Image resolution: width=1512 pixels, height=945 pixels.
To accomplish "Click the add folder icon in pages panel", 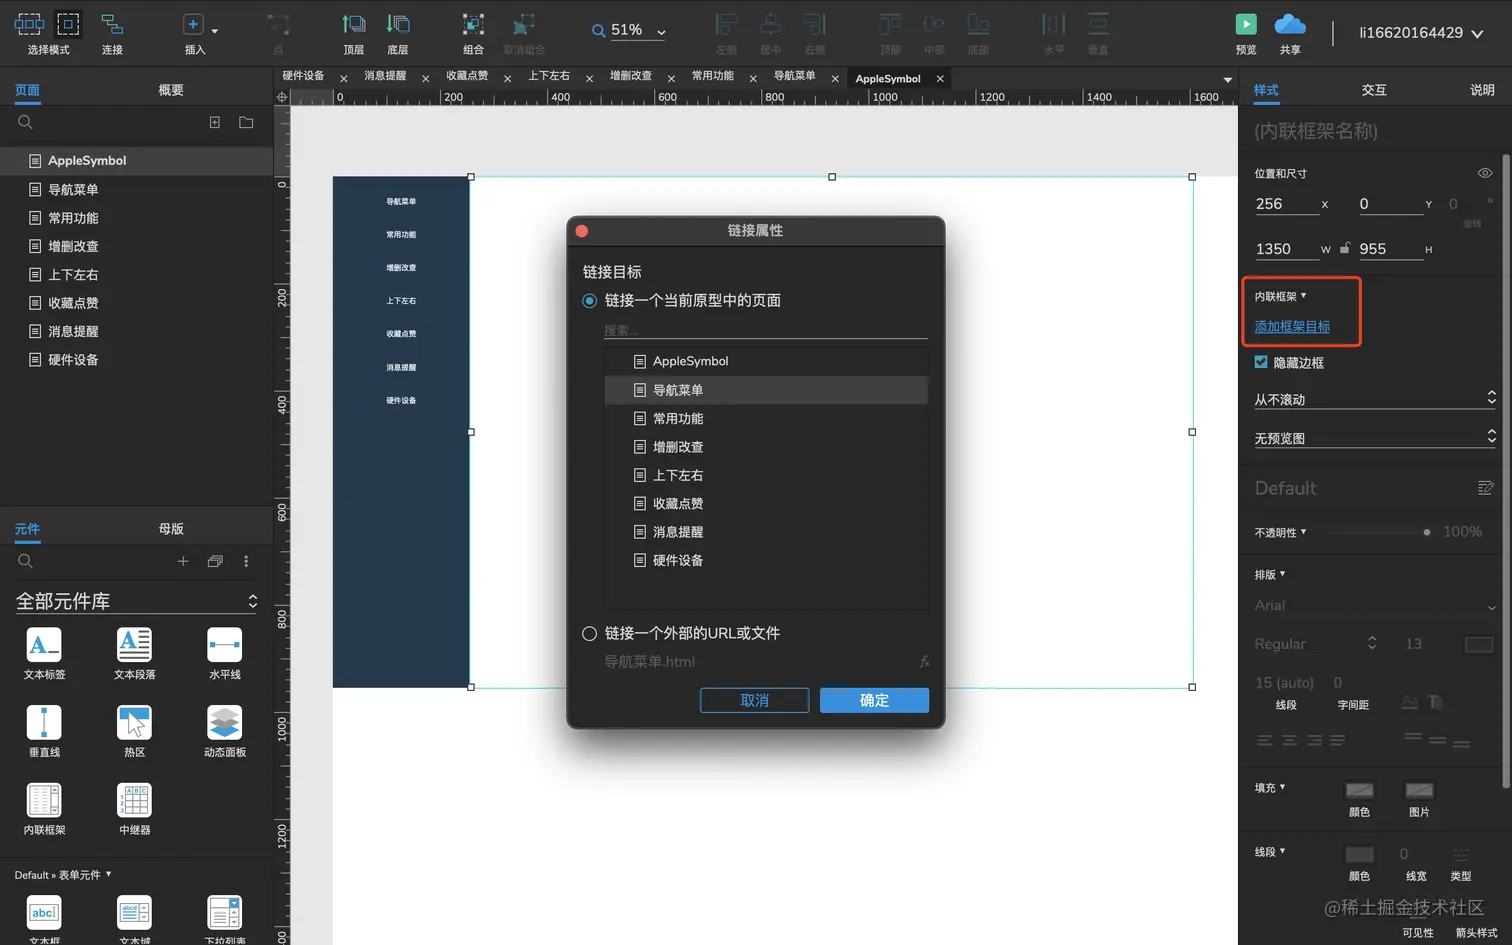I will (246, 122).
